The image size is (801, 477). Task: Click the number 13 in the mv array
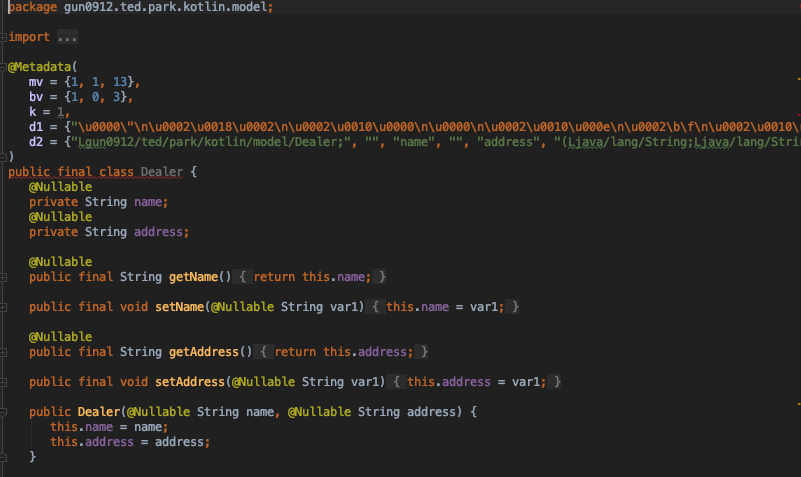120,82
